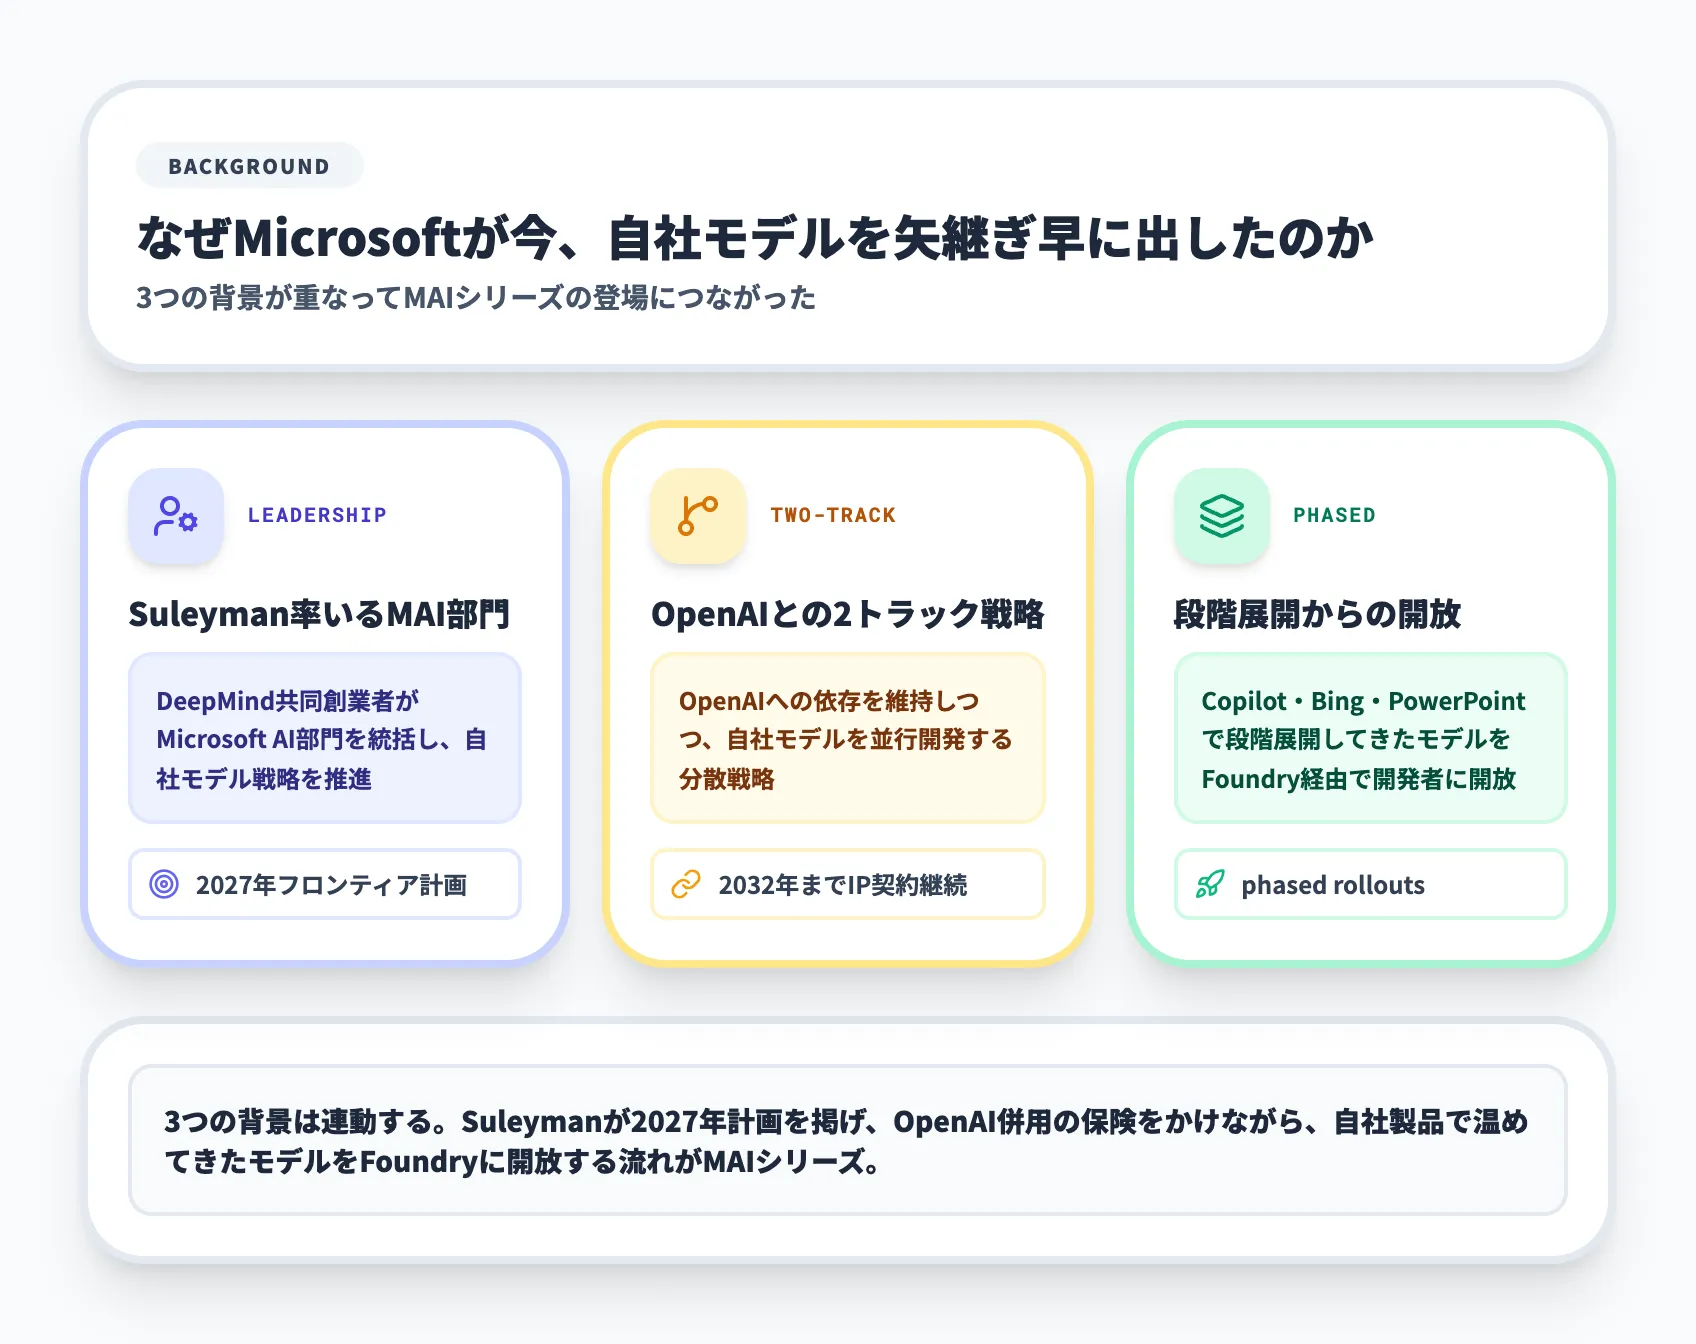The image size is (1696, 1344).
Task: Select the yellow highlight box about OpenAI依存
Action: (847, 739)
